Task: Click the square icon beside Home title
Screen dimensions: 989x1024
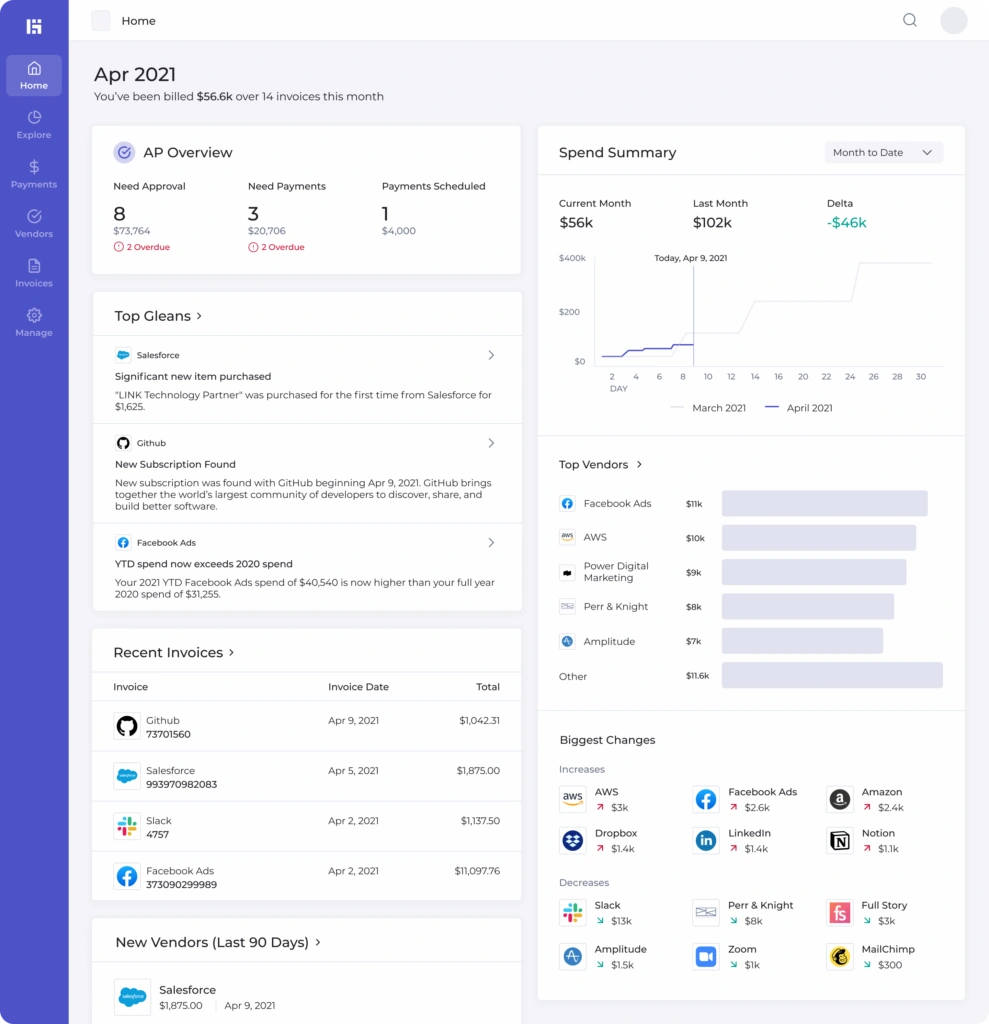Action: (x=101, y=20)
